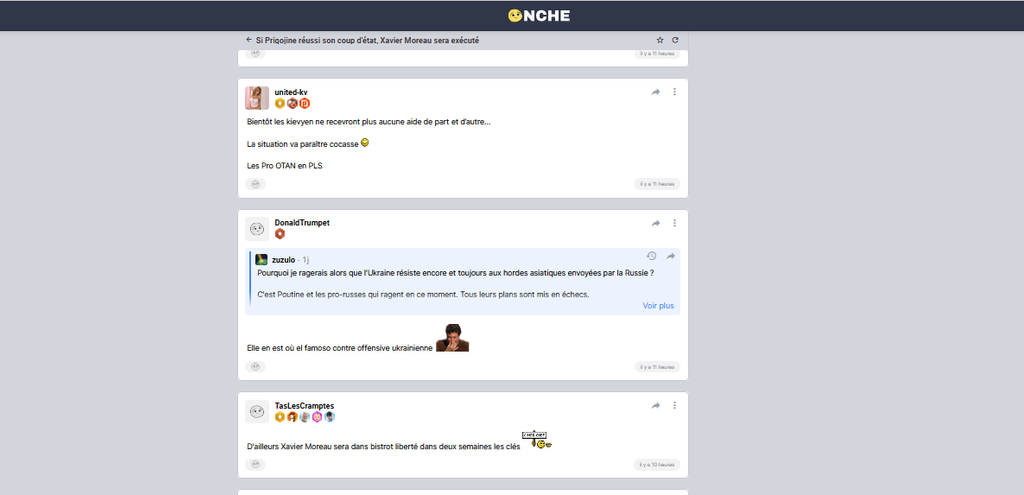
Task: Share DonaldTrumpet's post with the arrow icon
Action: [x=656, y=223]
